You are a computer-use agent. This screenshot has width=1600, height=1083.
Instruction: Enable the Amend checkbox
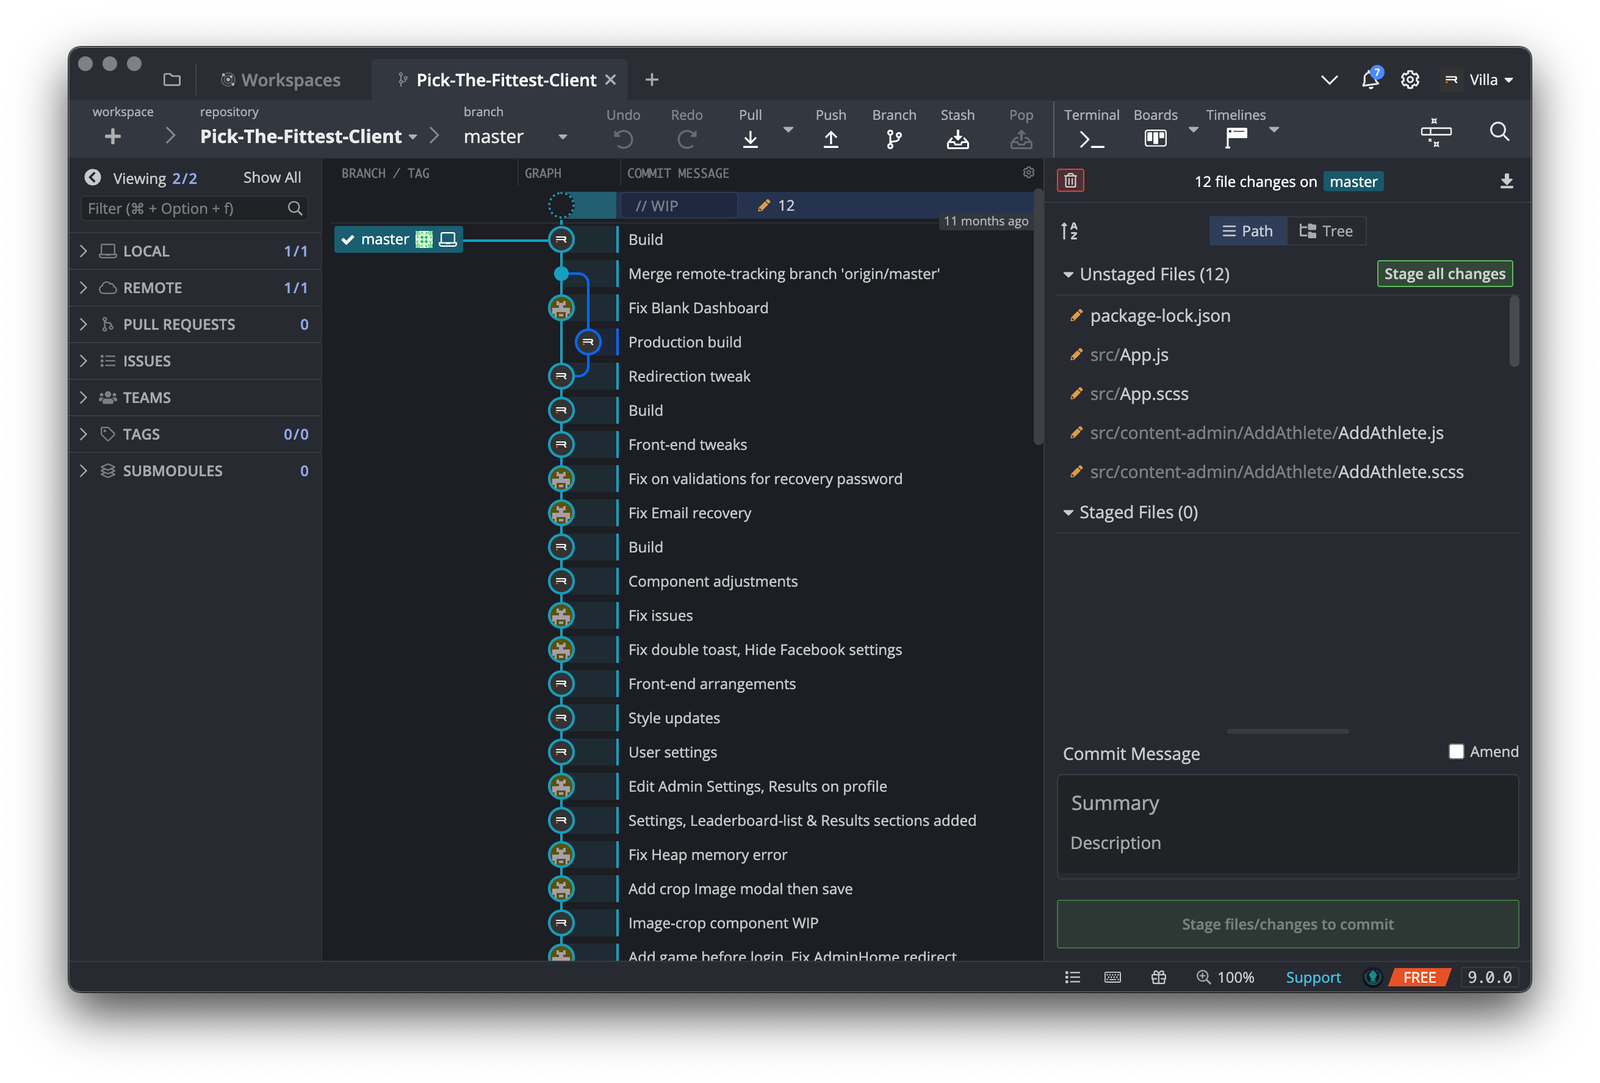coord(1456,752)
